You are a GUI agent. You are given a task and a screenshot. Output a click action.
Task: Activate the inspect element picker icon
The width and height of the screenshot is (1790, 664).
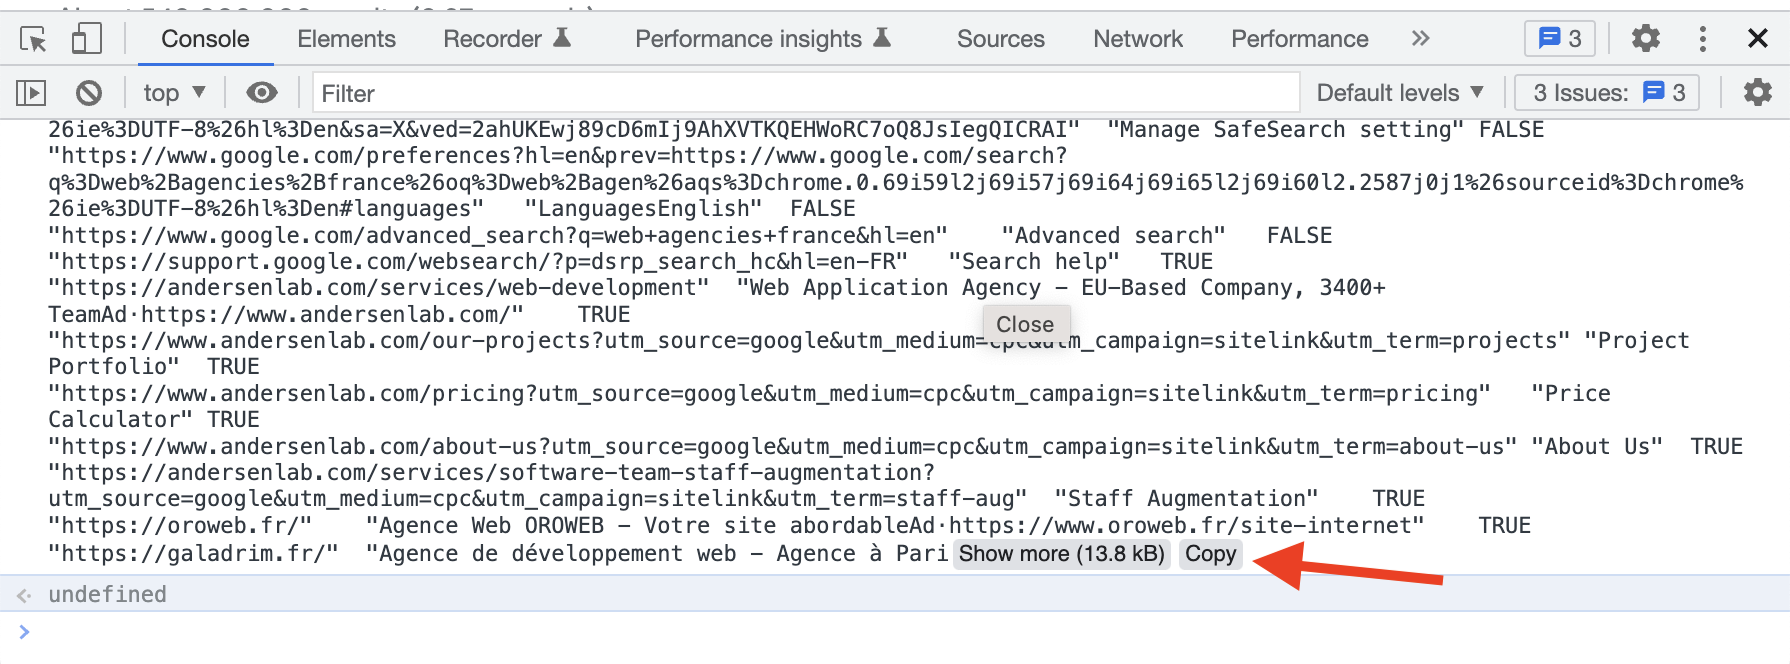[33, 39]
